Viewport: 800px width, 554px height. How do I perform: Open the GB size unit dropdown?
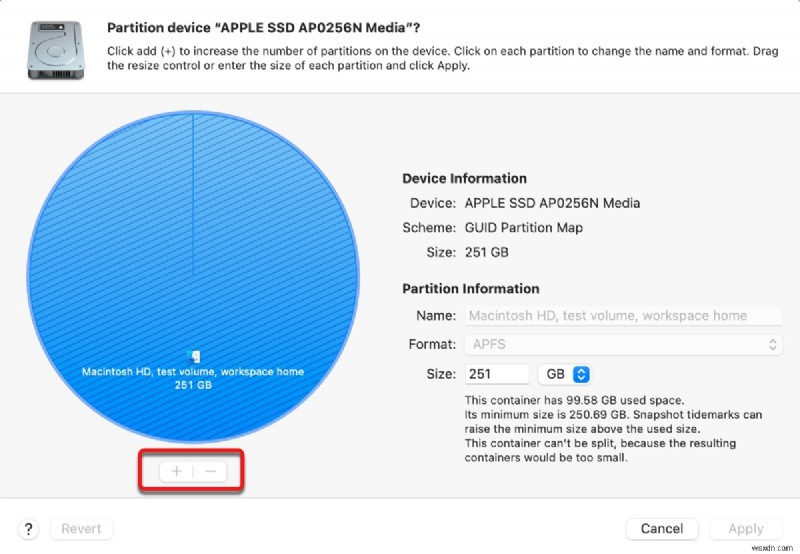click(565, 374)
